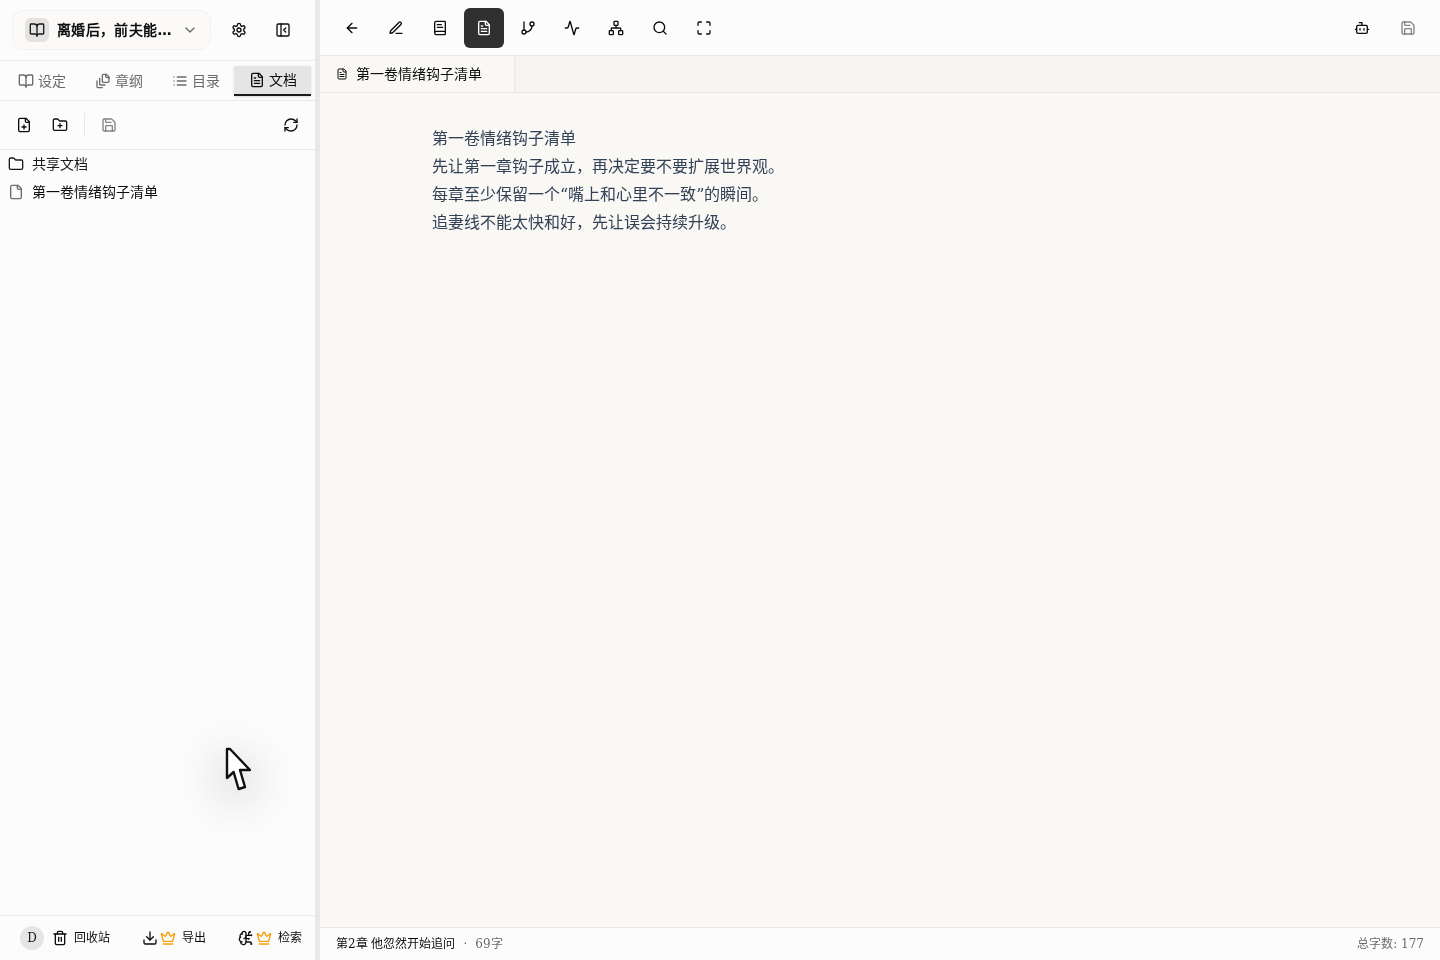
Task: Click the line starting 先让第一章钩子成立
Action: [607, 166]
